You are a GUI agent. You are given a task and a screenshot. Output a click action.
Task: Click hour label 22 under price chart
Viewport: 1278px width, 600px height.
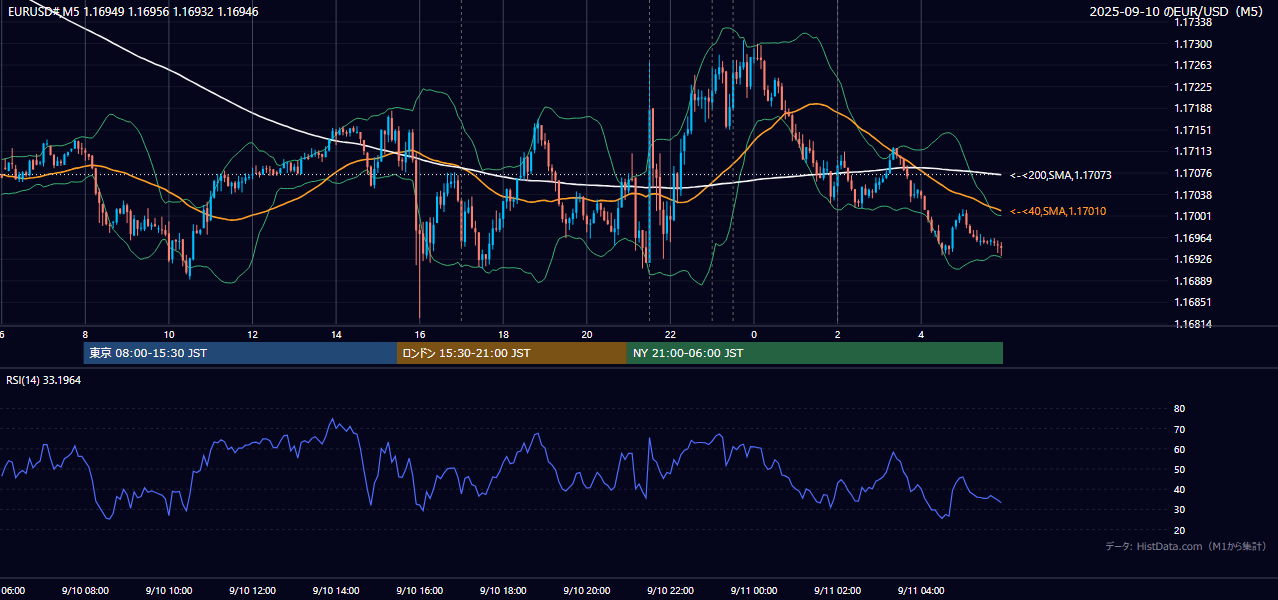[x=671, y=335]
